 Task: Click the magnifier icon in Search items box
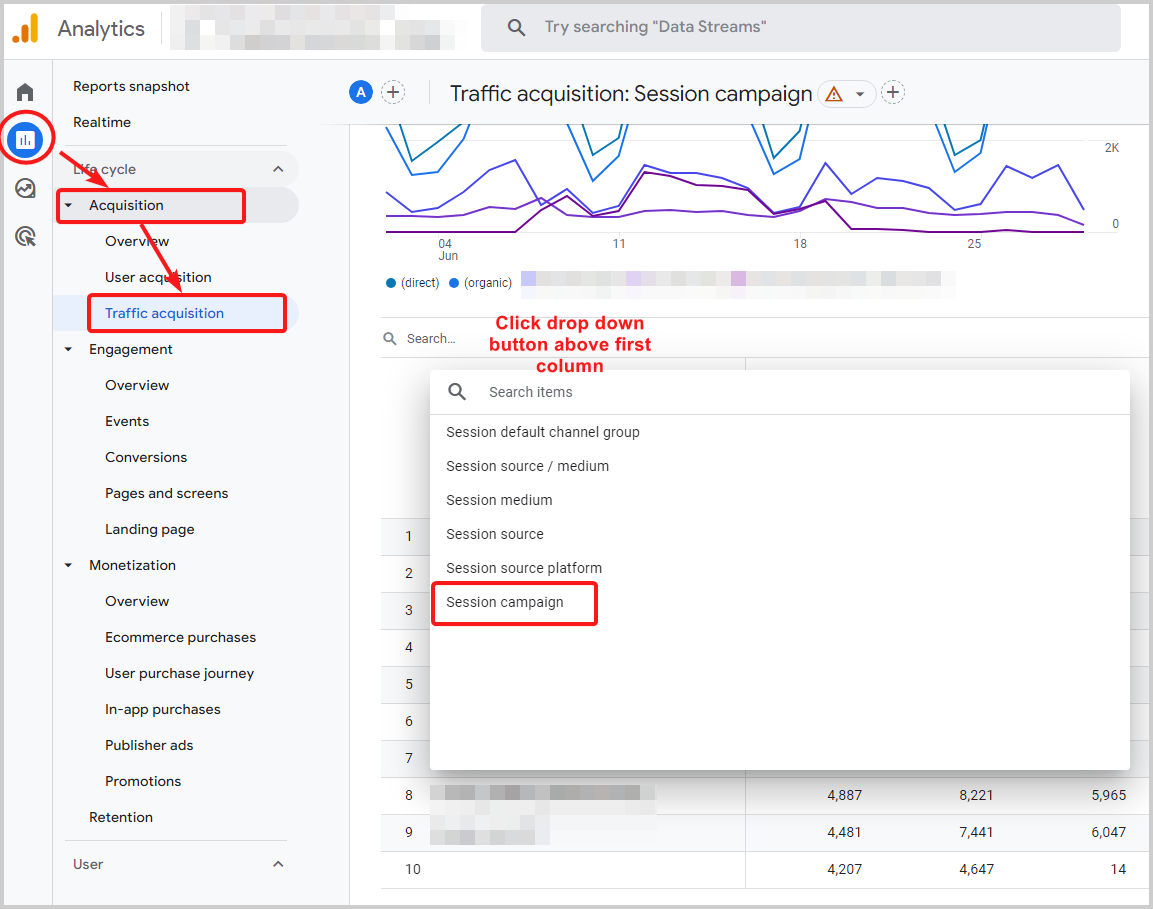coord(457,392)
